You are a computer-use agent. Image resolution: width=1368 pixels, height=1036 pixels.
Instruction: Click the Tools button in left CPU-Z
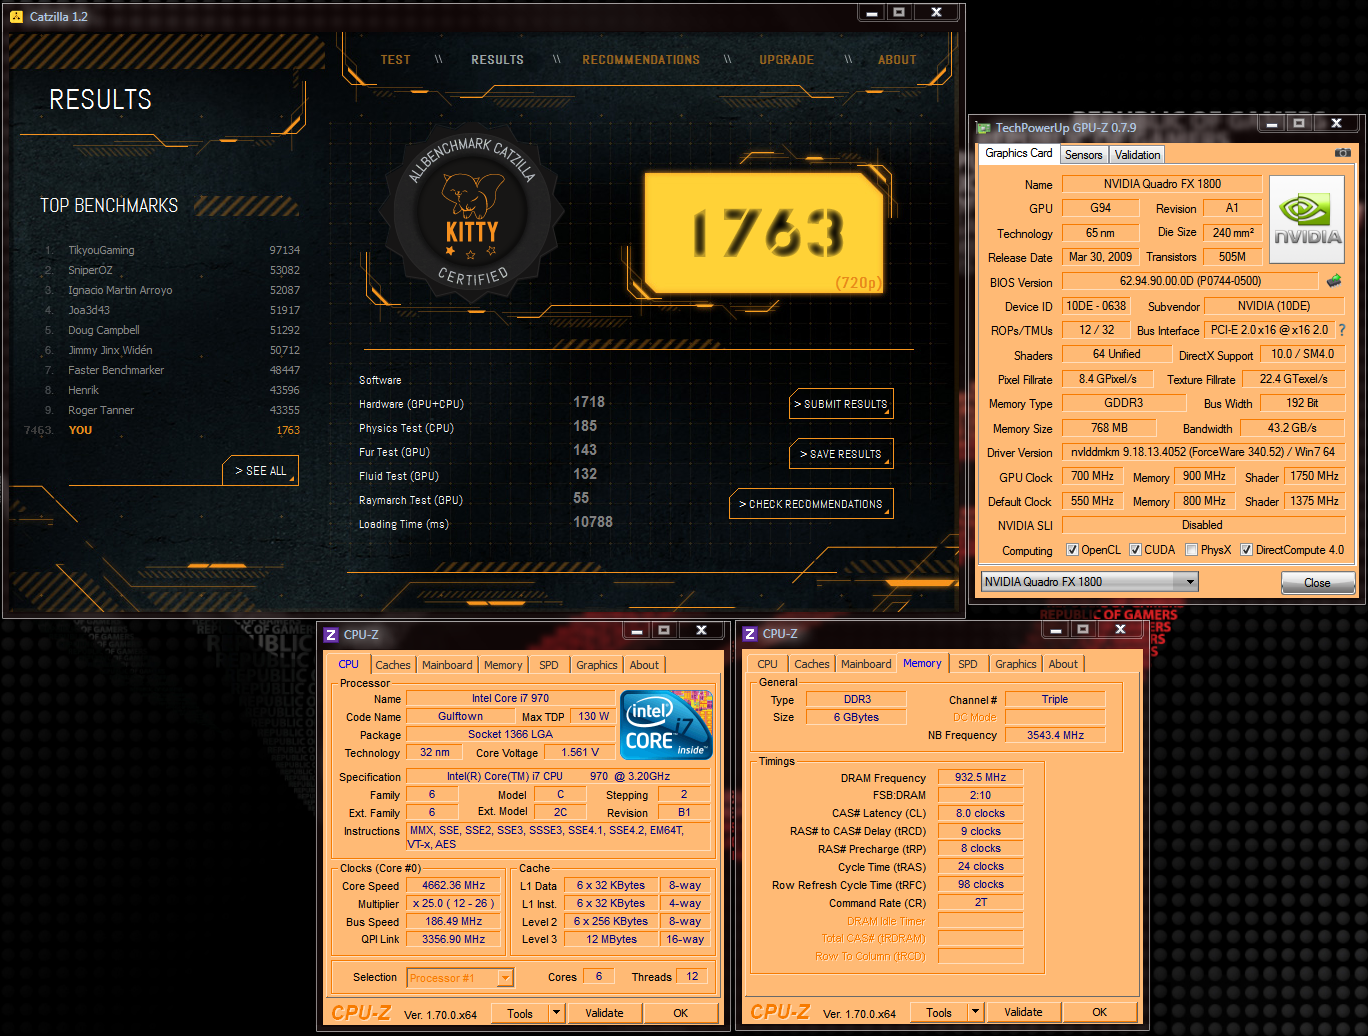click(520, 1013)
